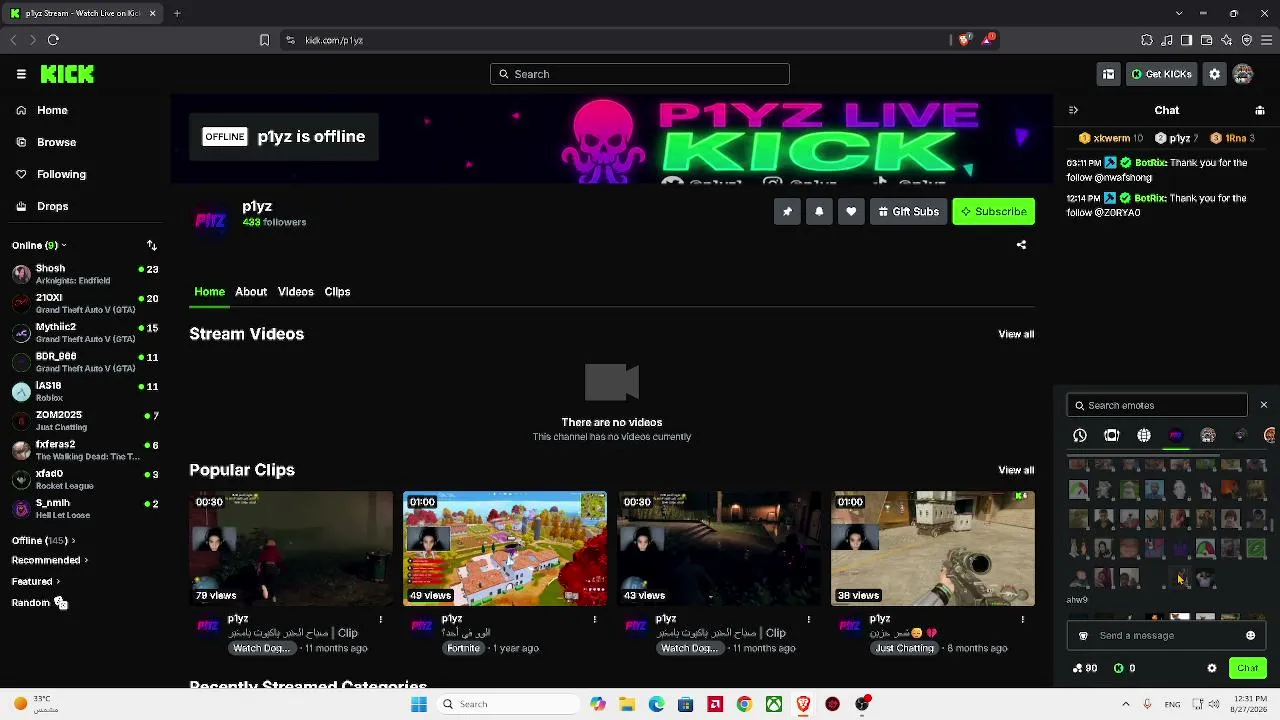Open Brave main menu
1280x720 pixels.
[x=1267, y=40]
